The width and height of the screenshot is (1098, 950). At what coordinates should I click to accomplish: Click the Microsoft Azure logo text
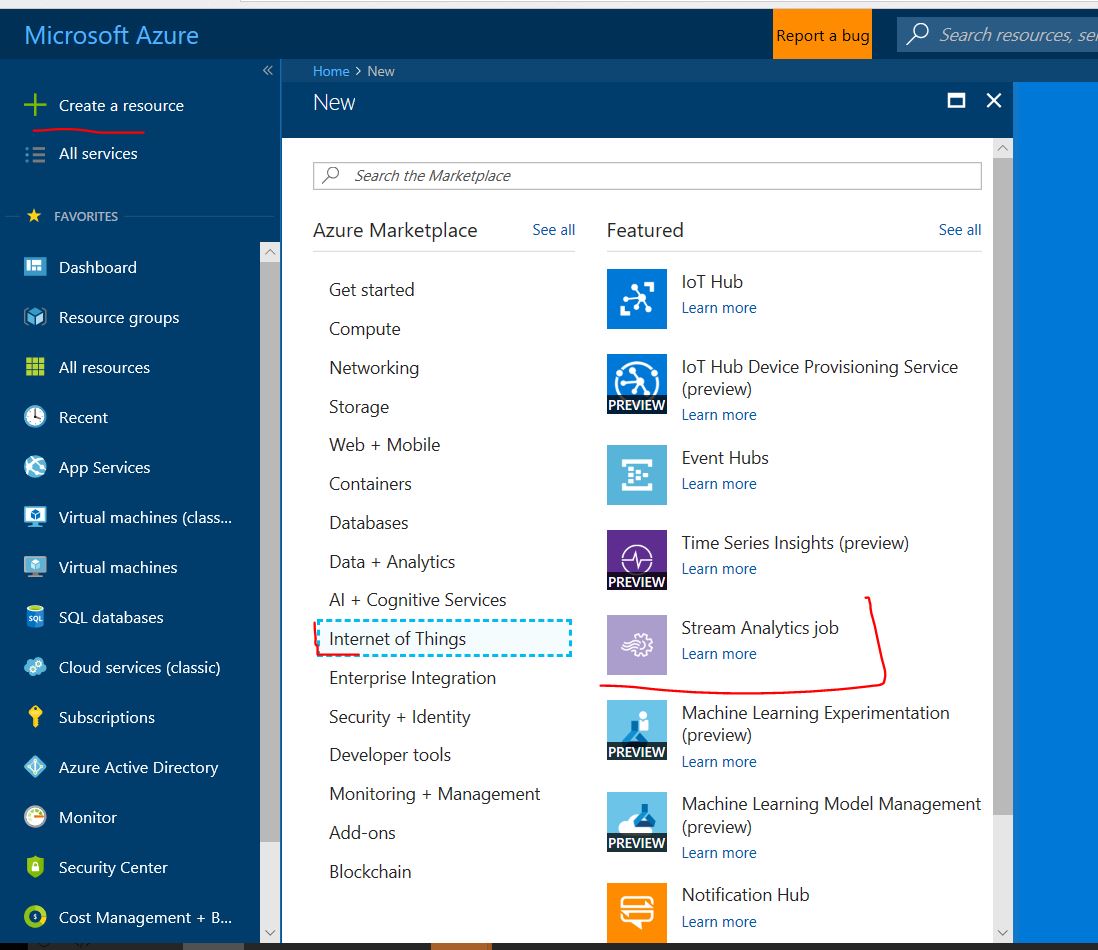(111, 35)
